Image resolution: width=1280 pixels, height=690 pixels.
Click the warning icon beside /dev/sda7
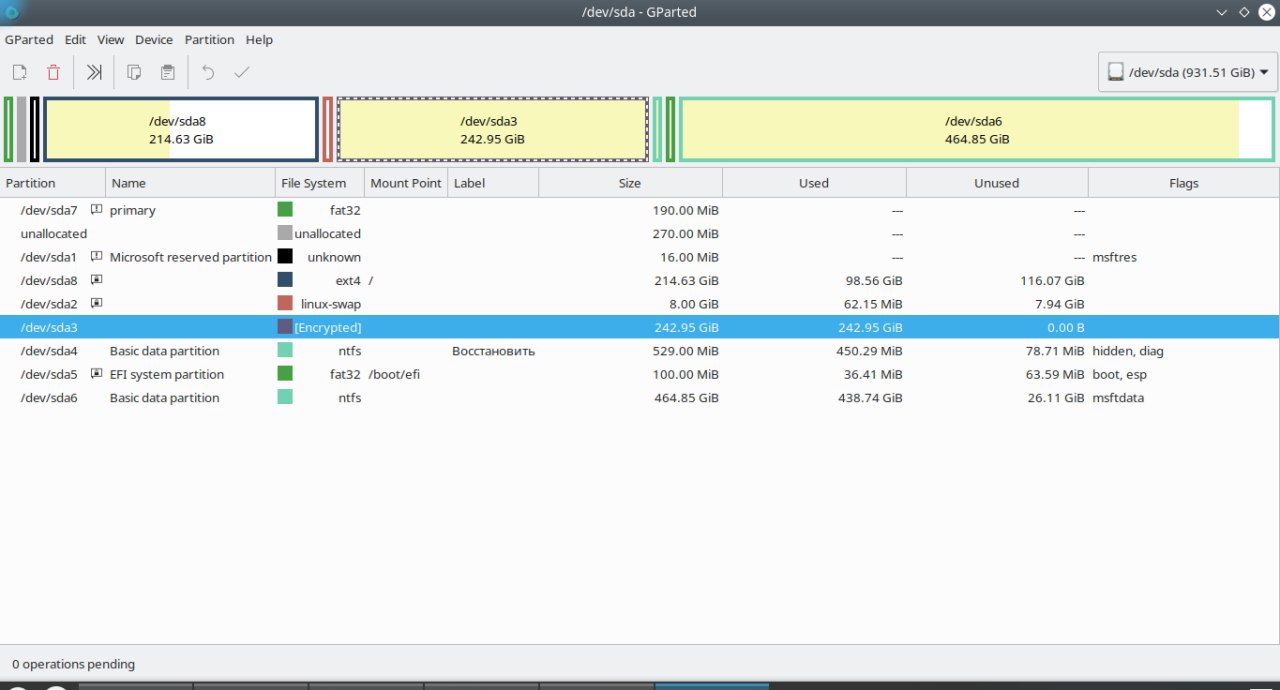click(97, 210)
